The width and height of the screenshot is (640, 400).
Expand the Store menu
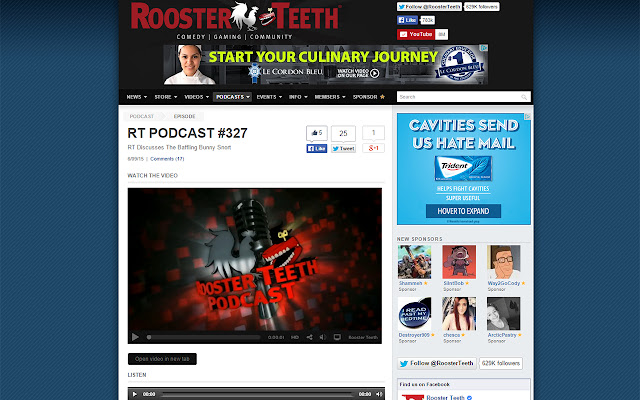166,97
